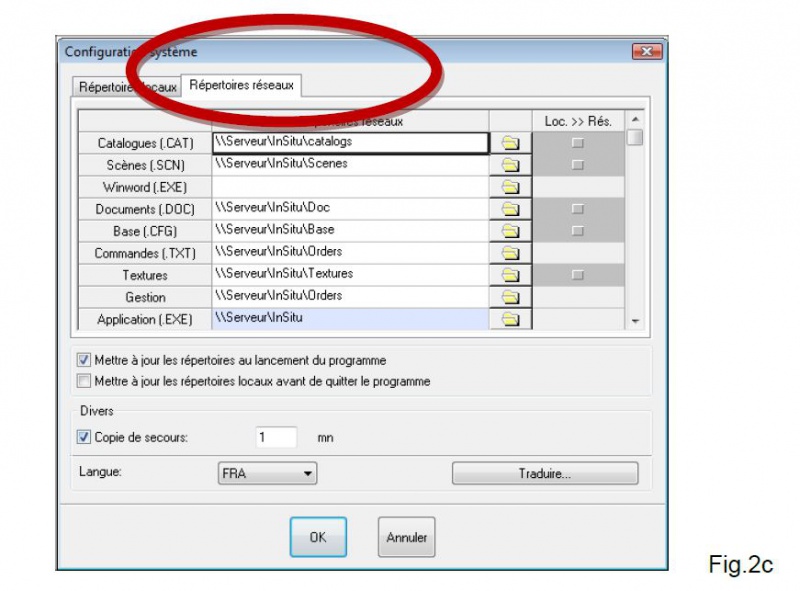
Task: Open folder browser for Winword (.EXE)
Action: click(510, 187)
